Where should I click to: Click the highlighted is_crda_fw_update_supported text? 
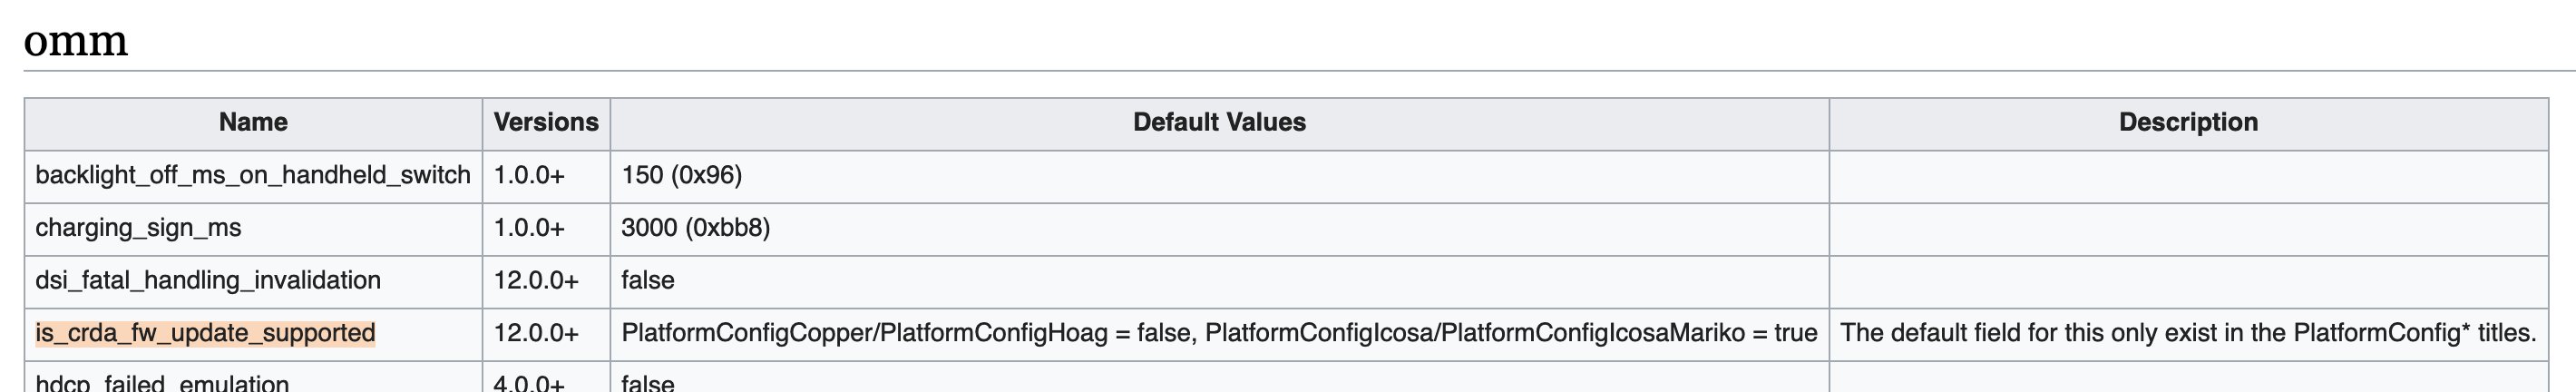tap(205, 333)
